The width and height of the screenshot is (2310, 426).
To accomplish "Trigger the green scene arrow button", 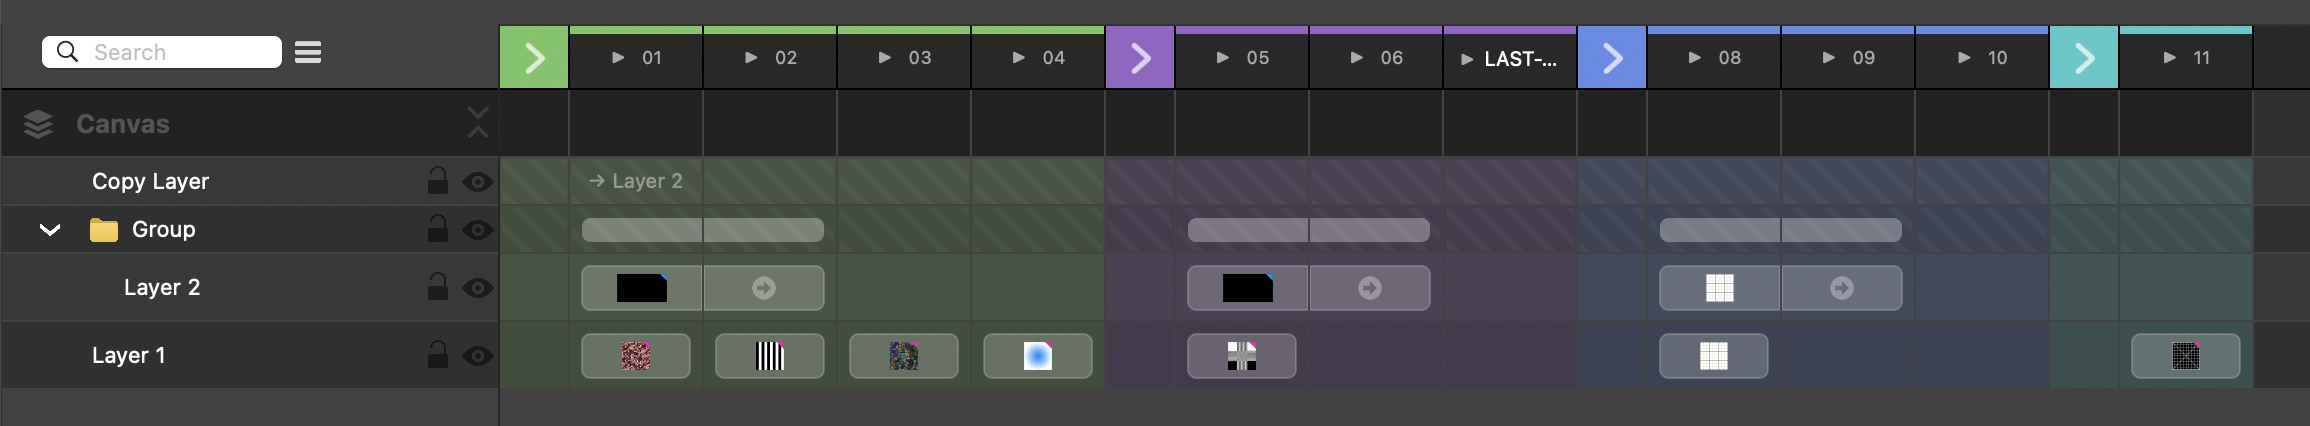I will pyautogui.click(x=534, y=58).
